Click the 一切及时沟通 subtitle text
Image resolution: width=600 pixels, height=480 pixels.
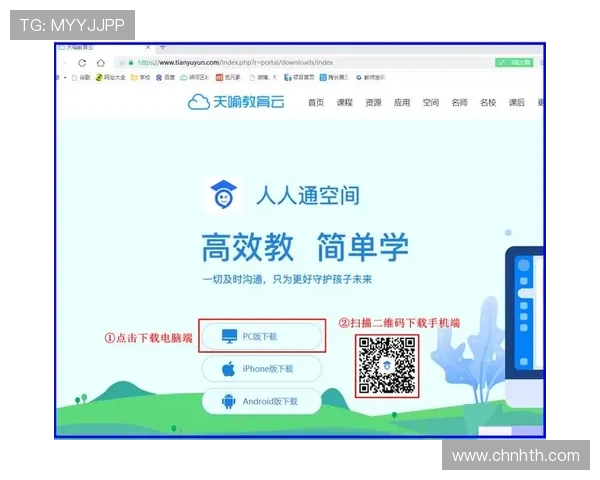(287, 279)
